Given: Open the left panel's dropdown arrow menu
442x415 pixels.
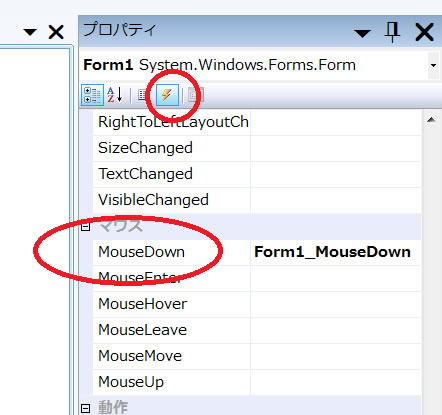Looking at the screenshot, I should tap(30, 32).
